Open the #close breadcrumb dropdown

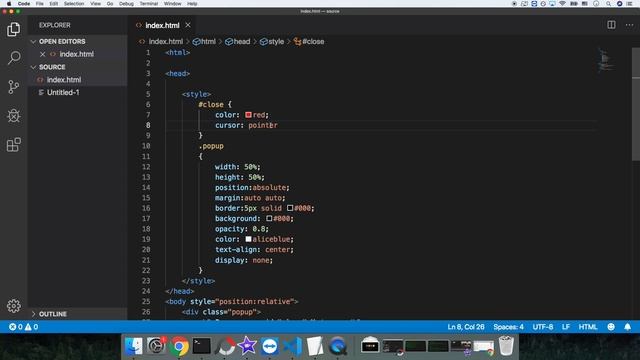pyautogui.click(x=309, y=41)
